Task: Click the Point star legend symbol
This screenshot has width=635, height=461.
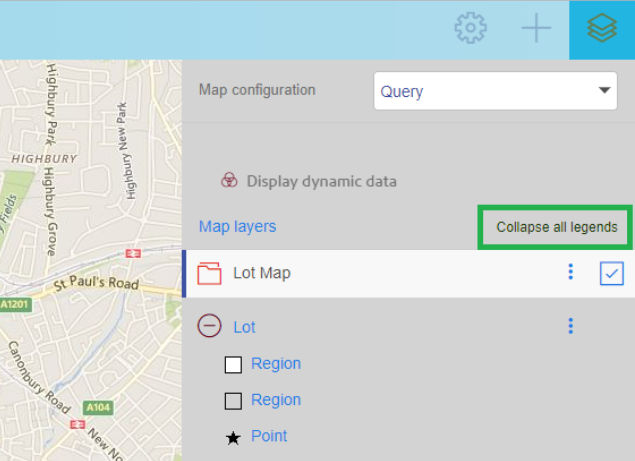Action: pos(233,438)
